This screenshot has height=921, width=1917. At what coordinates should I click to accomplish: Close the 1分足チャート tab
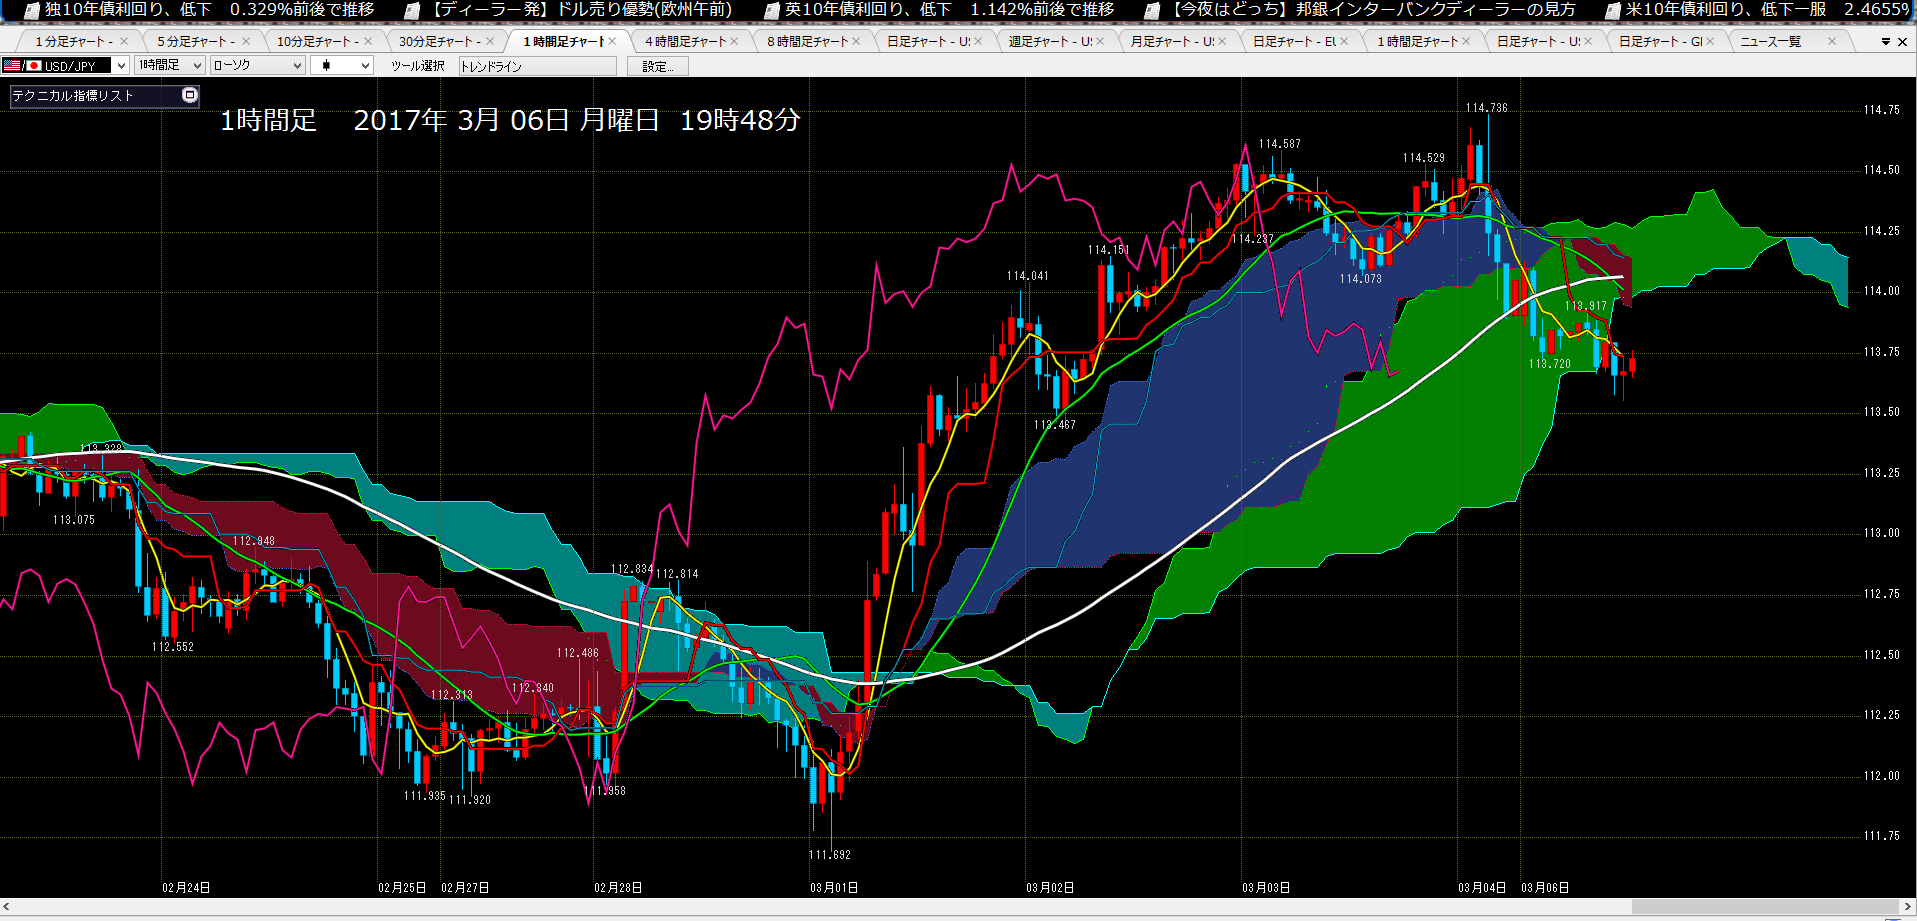click(x=124, y=42)
